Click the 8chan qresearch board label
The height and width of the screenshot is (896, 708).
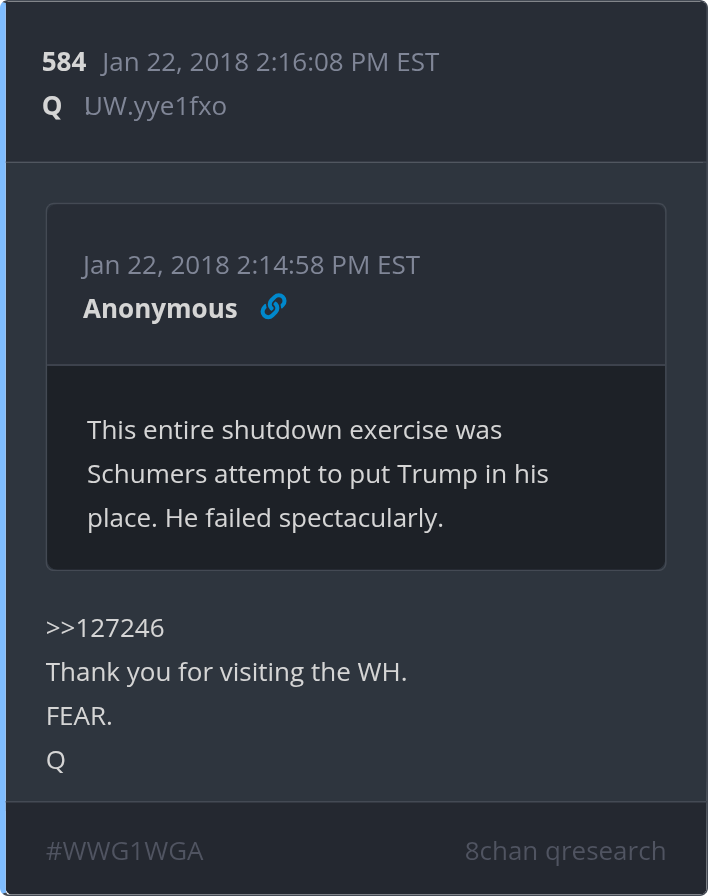[565, 851]
